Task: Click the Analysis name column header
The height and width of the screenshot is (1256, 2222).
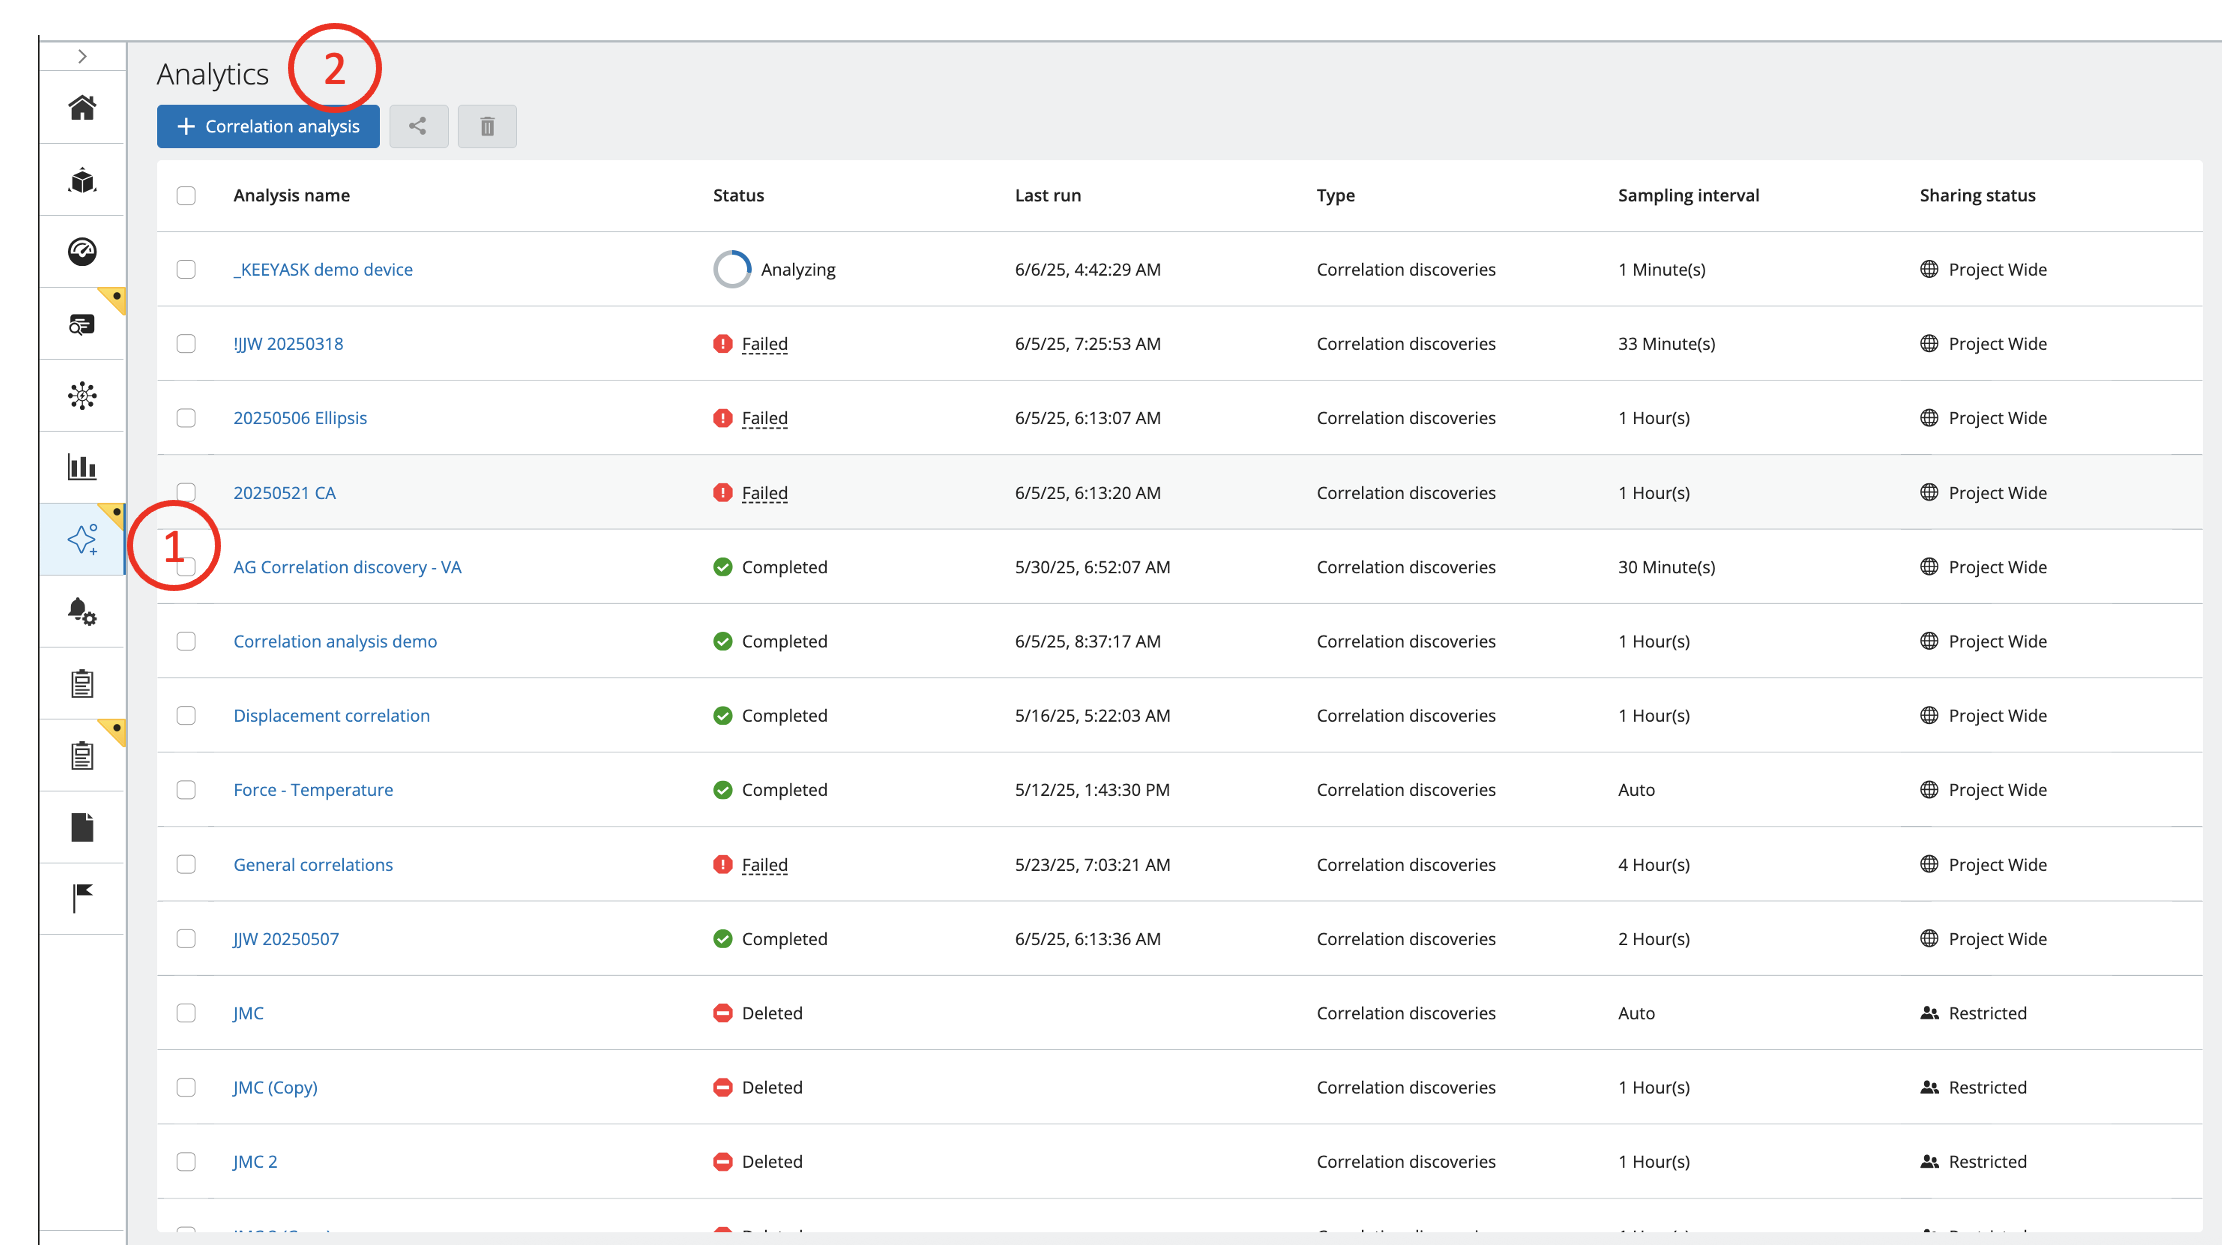Action: point(291,195)
